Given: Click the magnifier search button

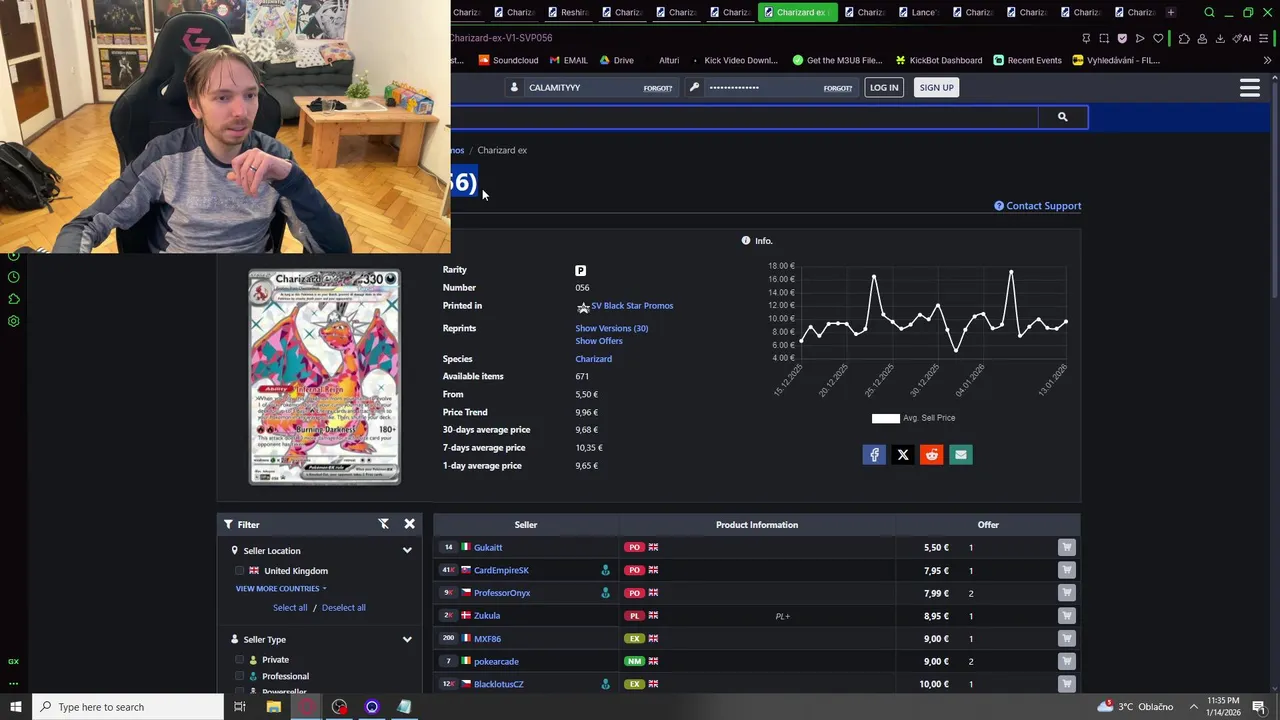Looking at the screenshot, I should tap(1062, 117).
